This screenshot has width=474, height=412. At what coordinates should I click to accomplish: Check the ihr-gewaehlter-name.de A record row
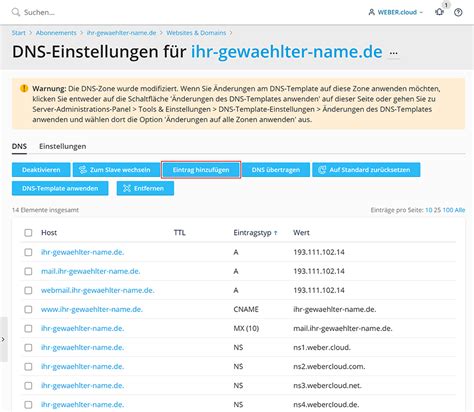click(28, 252)
